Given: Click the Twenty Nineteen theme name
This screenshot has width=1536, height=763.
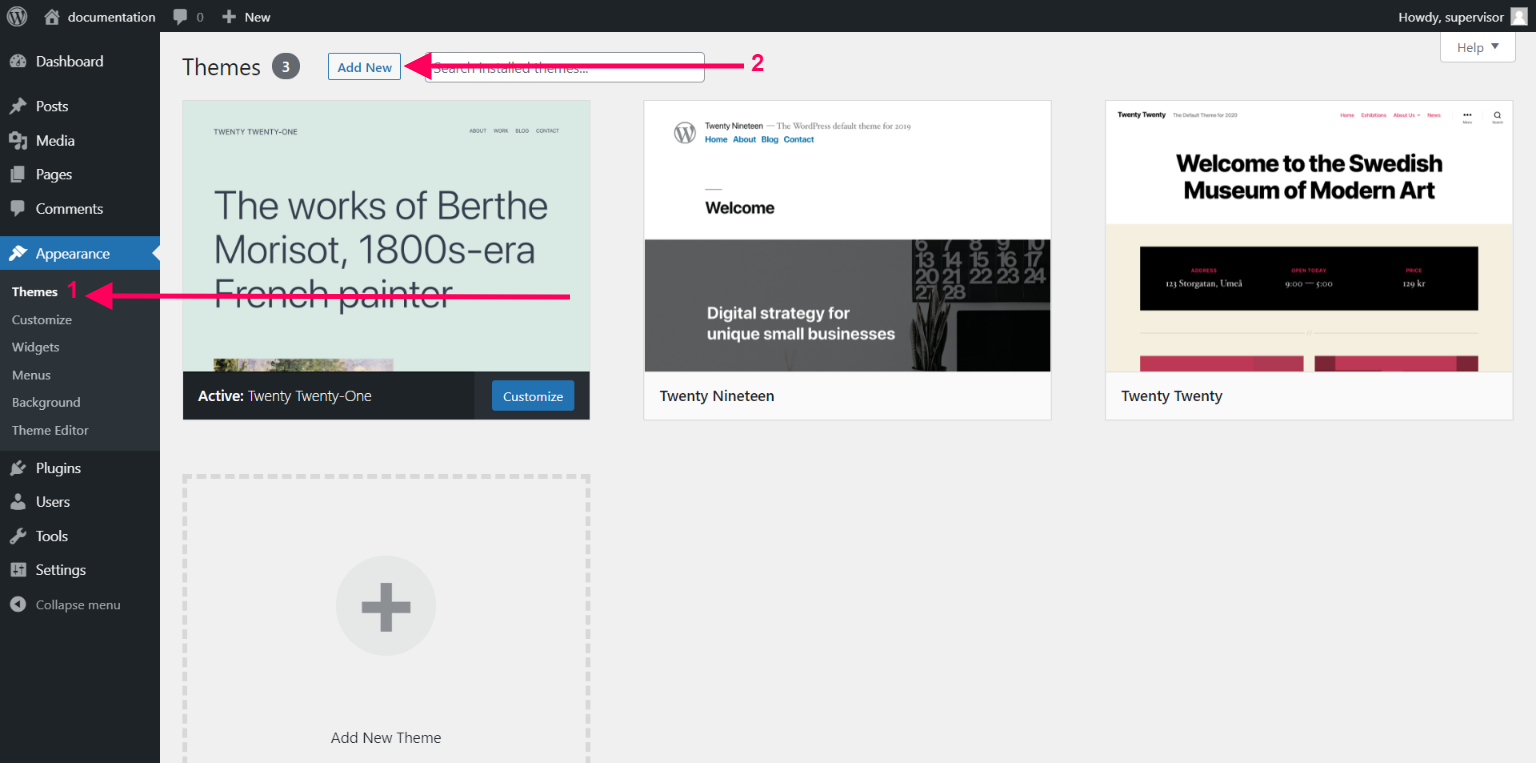Looking at the screenshot, I should (717, 396).
